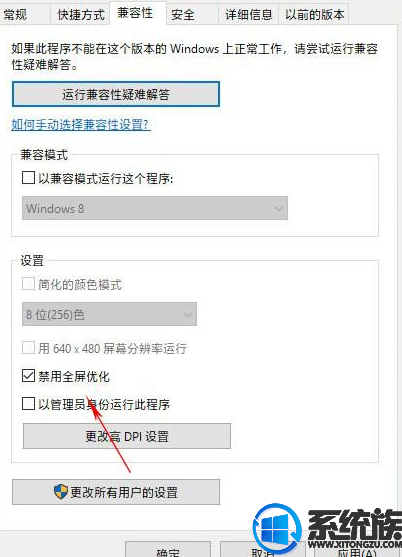Go to the 详细信息 tab
The width and height of the screenshot is (402, 557).
click(x=249, y=15)
